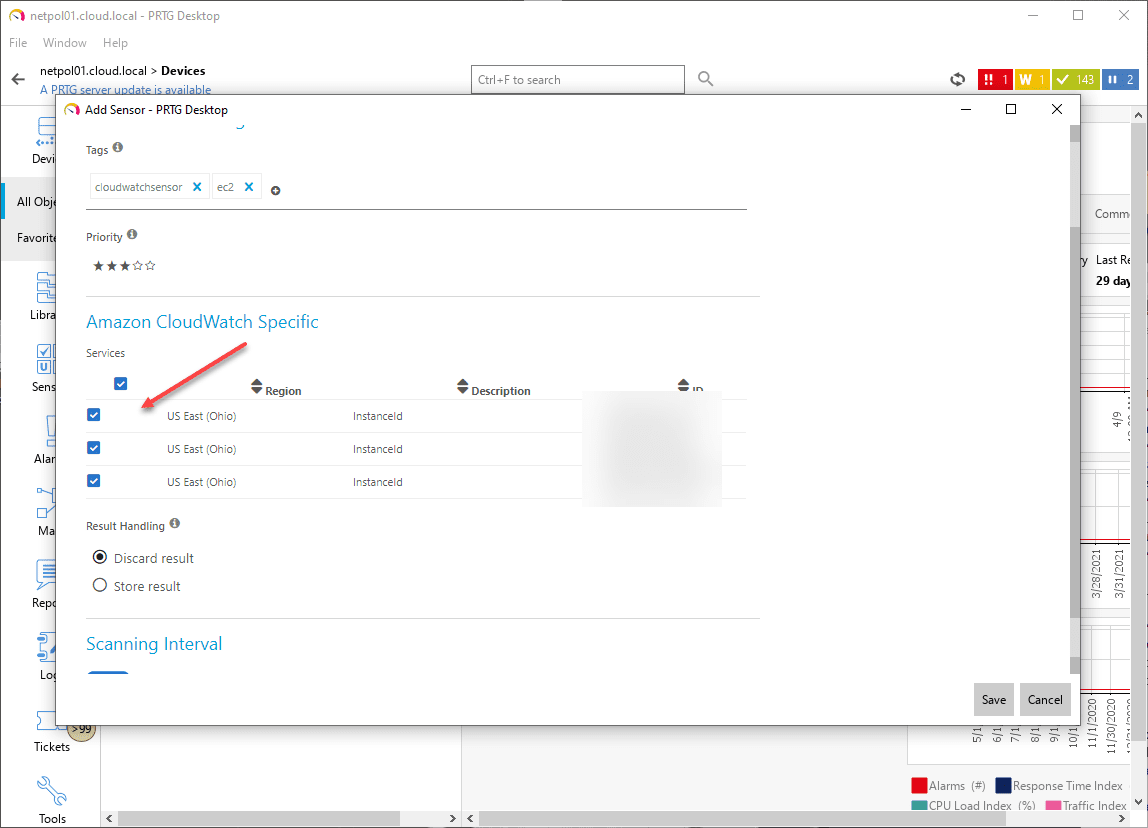Click the Ctrl+F search field
The width and height of the screenshot is (1148, 828).
(577, 79)
